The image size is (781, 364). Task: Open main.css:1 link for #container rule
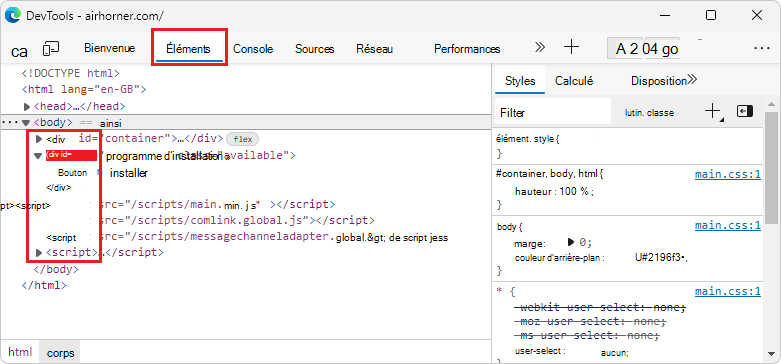(x=728, y=175)
